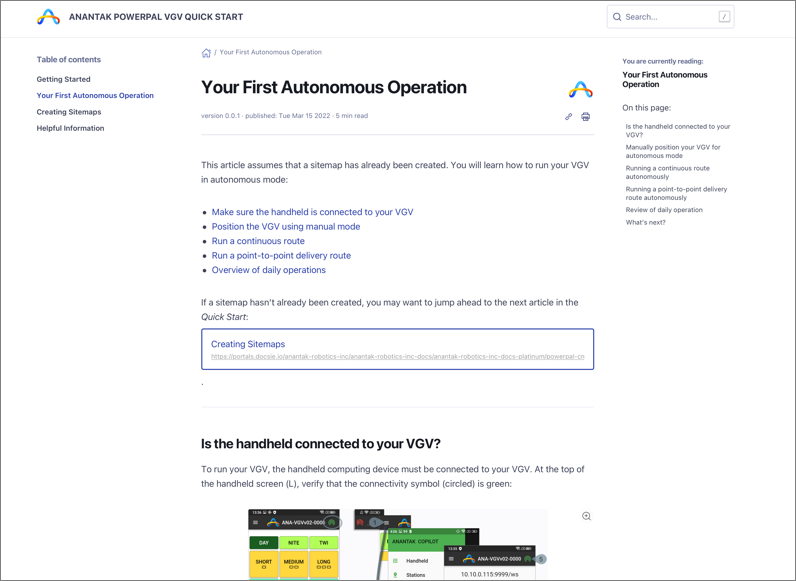Screen dimensions: 796x581
Task: Click the Anantak logo beside the article title
Action: 581,89
